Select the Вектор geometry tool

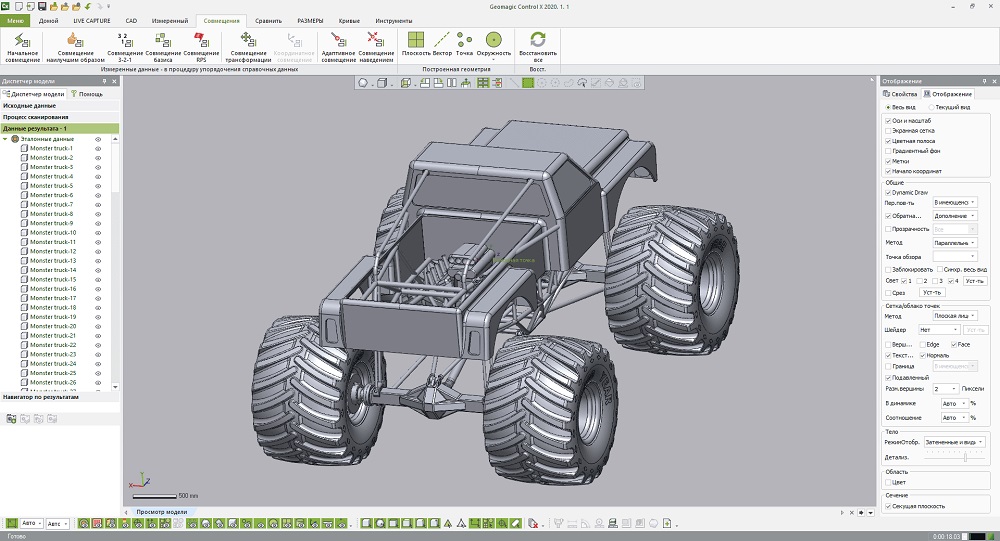point(441,44)
